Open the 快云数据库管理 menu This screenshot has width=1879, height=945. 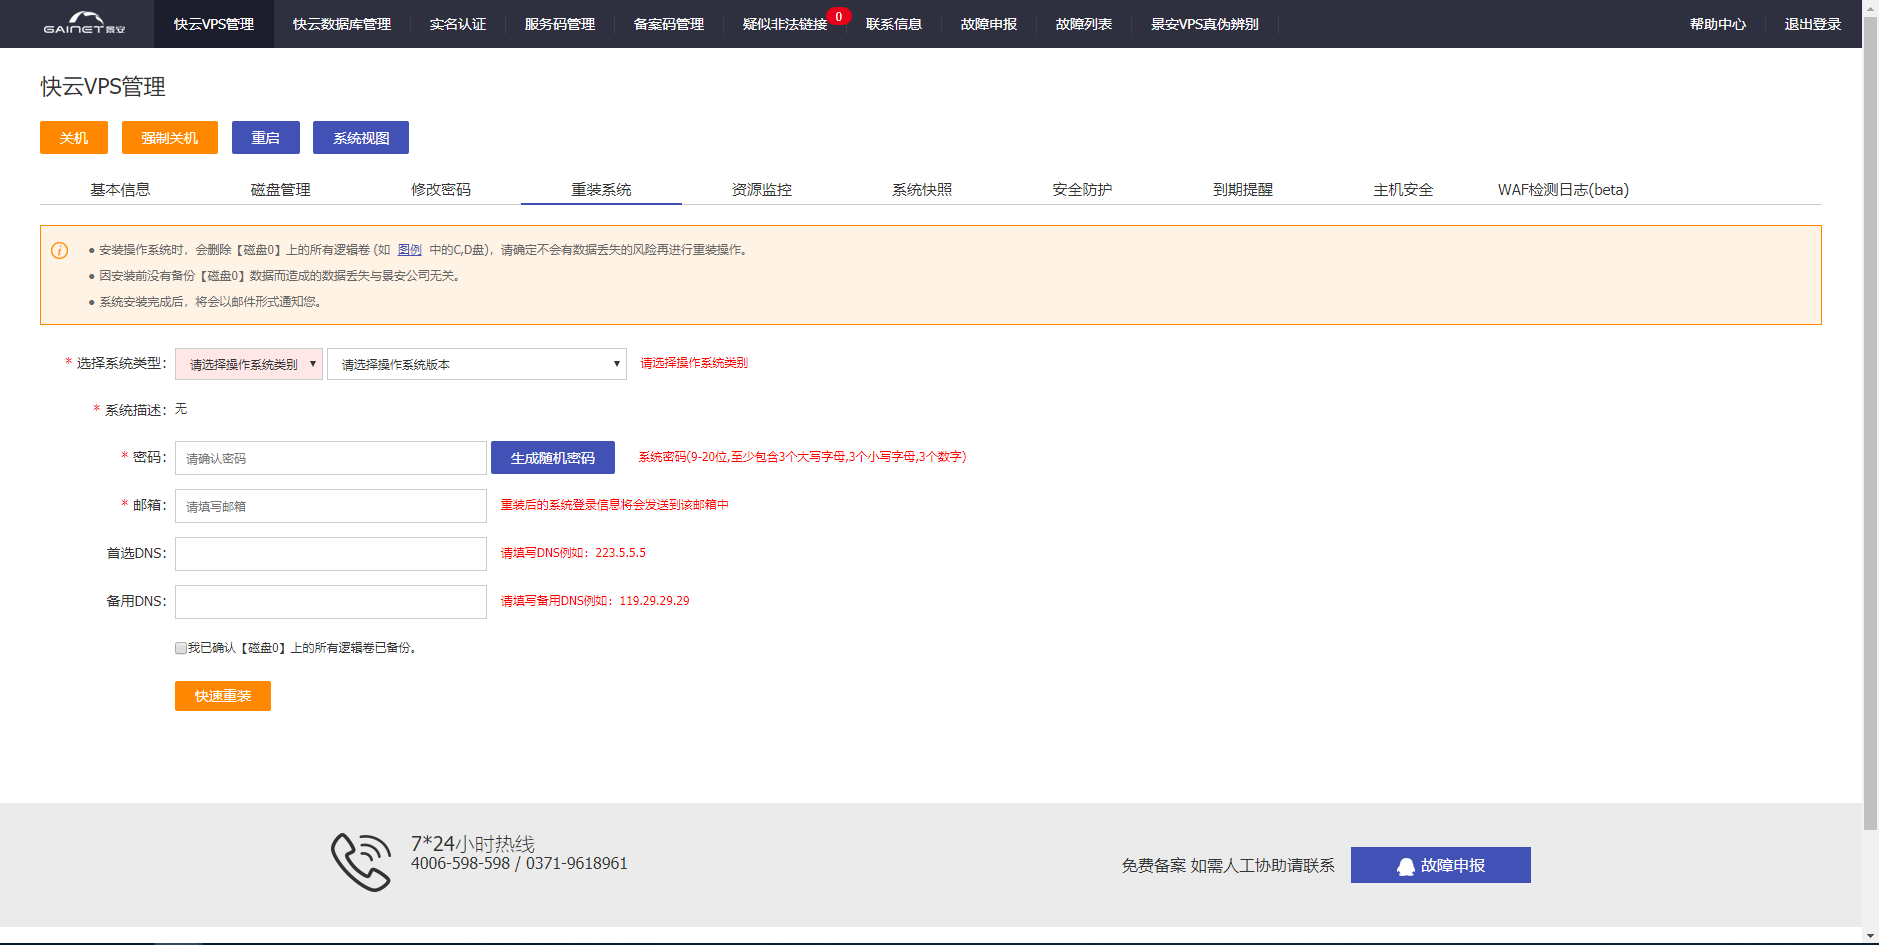(x=342, y=24)
